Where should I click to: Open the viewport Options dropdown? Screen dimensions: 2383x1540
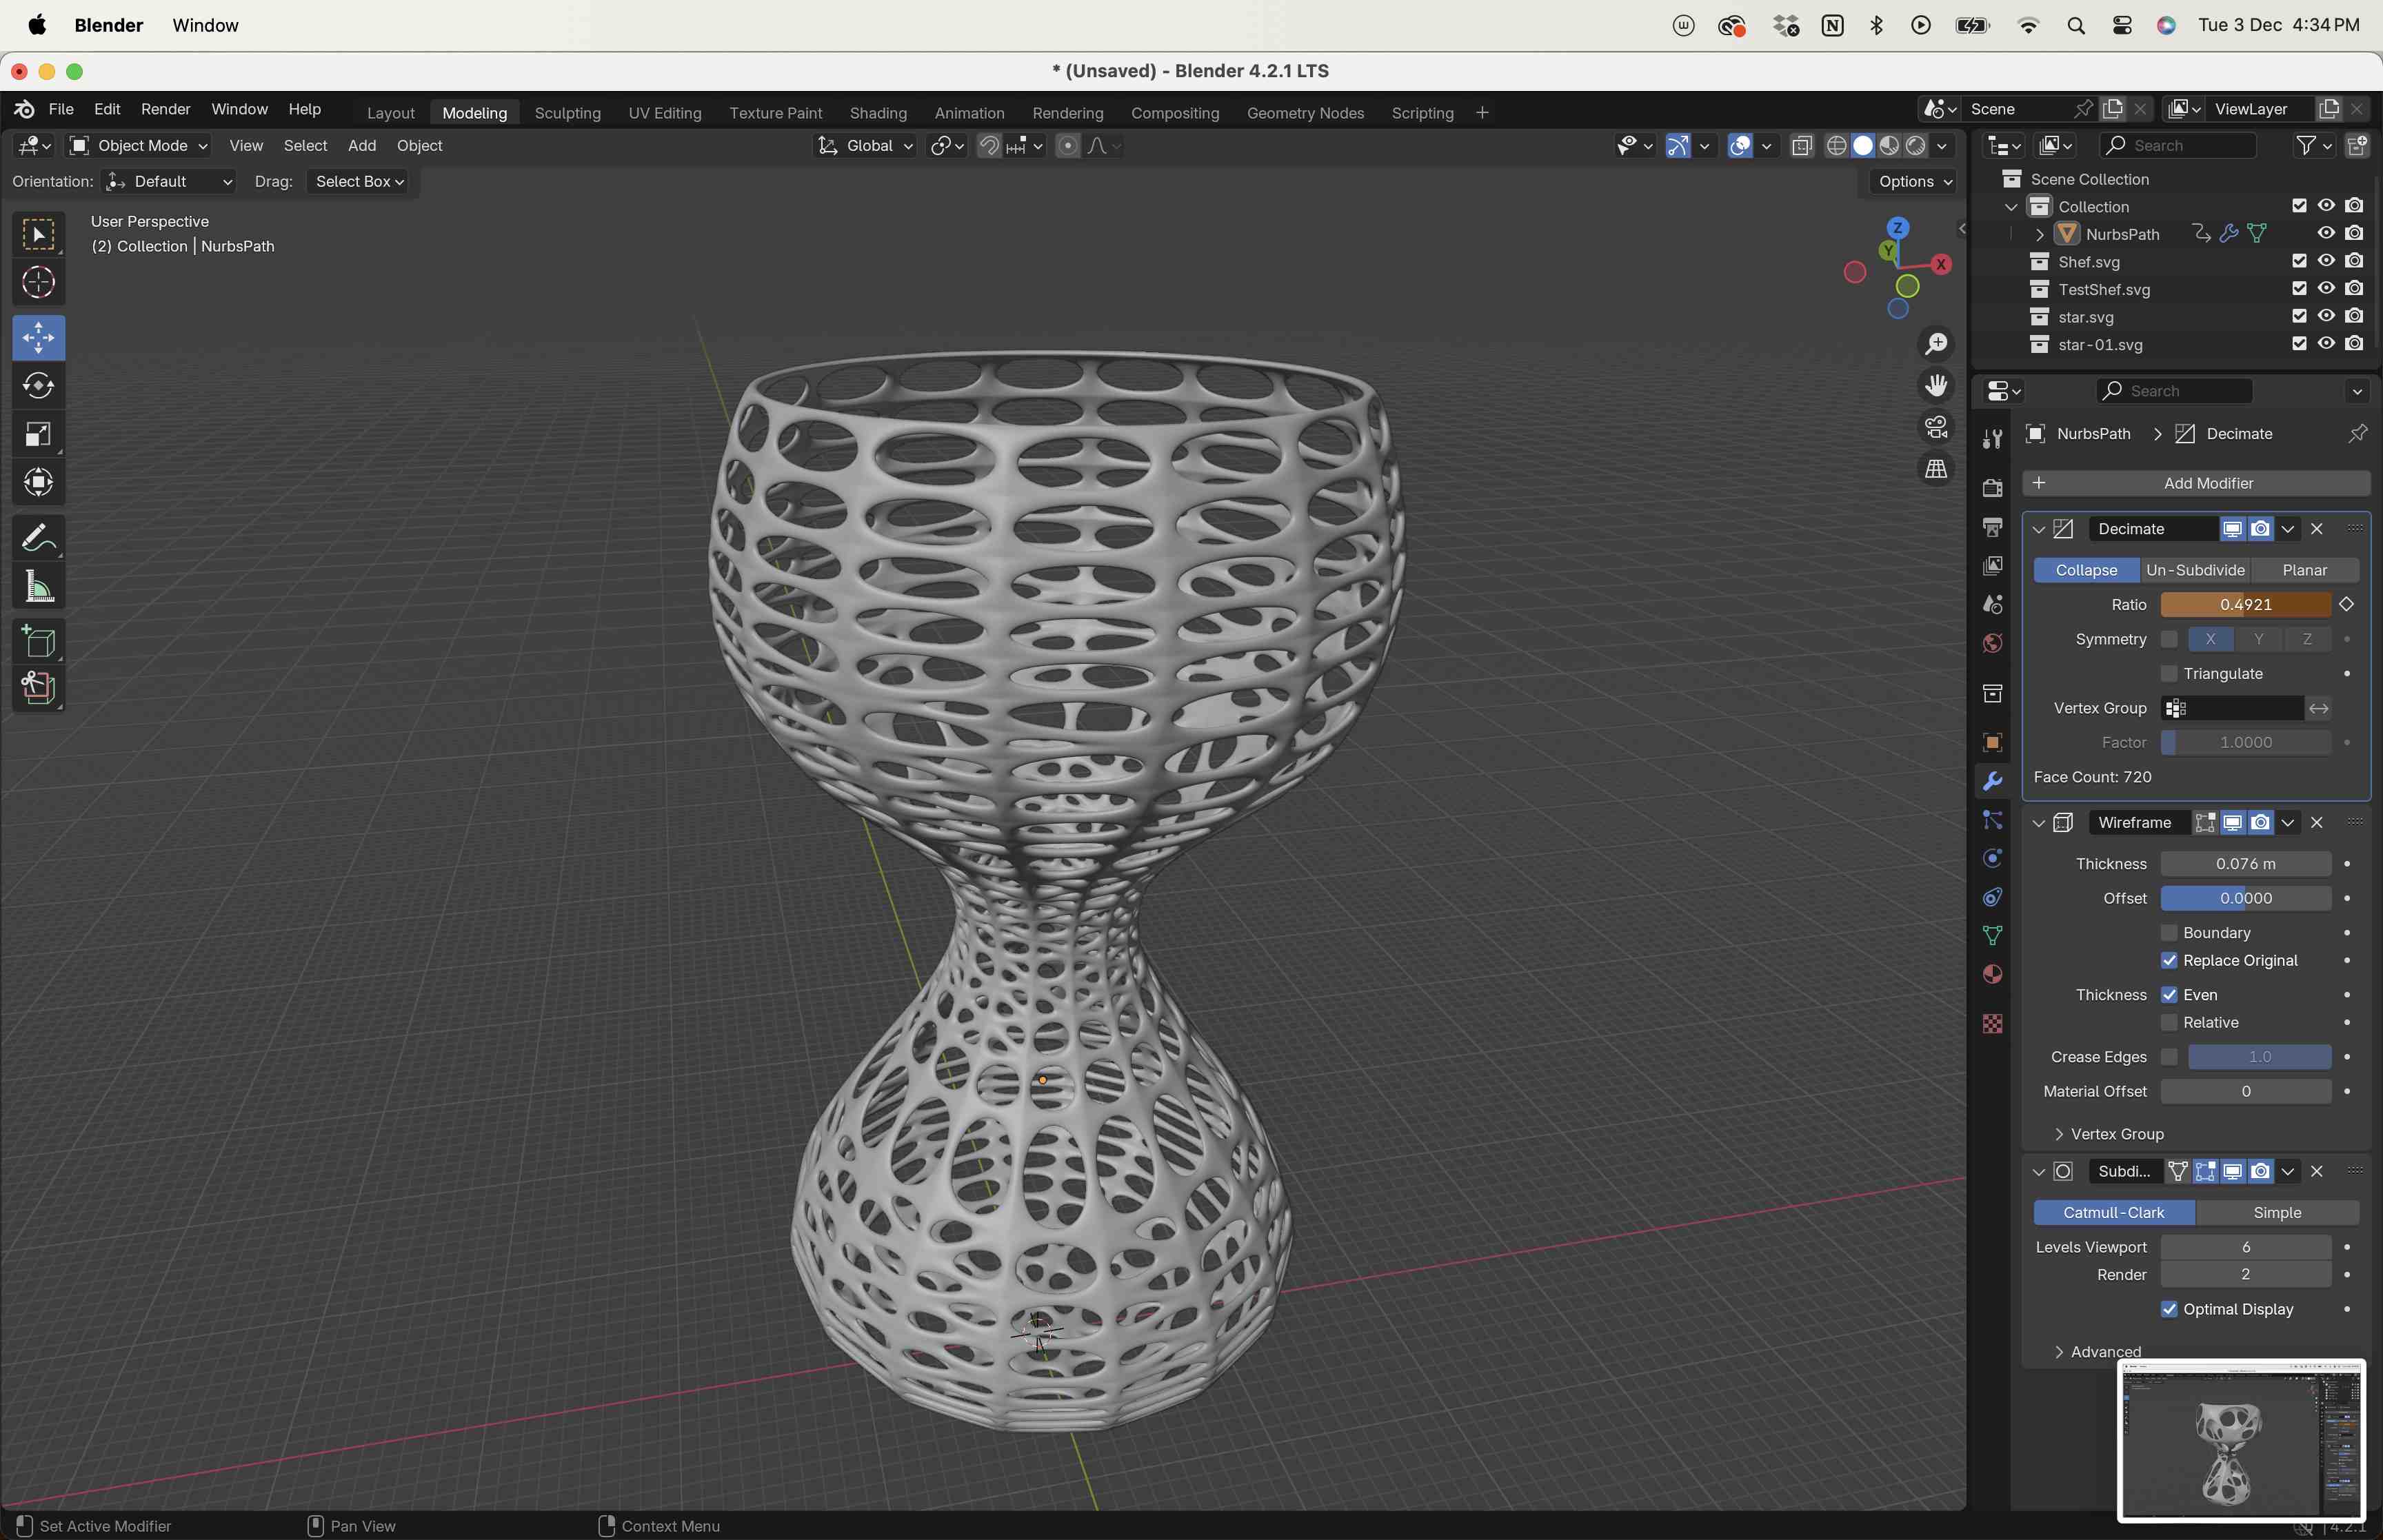(1914, 182)
